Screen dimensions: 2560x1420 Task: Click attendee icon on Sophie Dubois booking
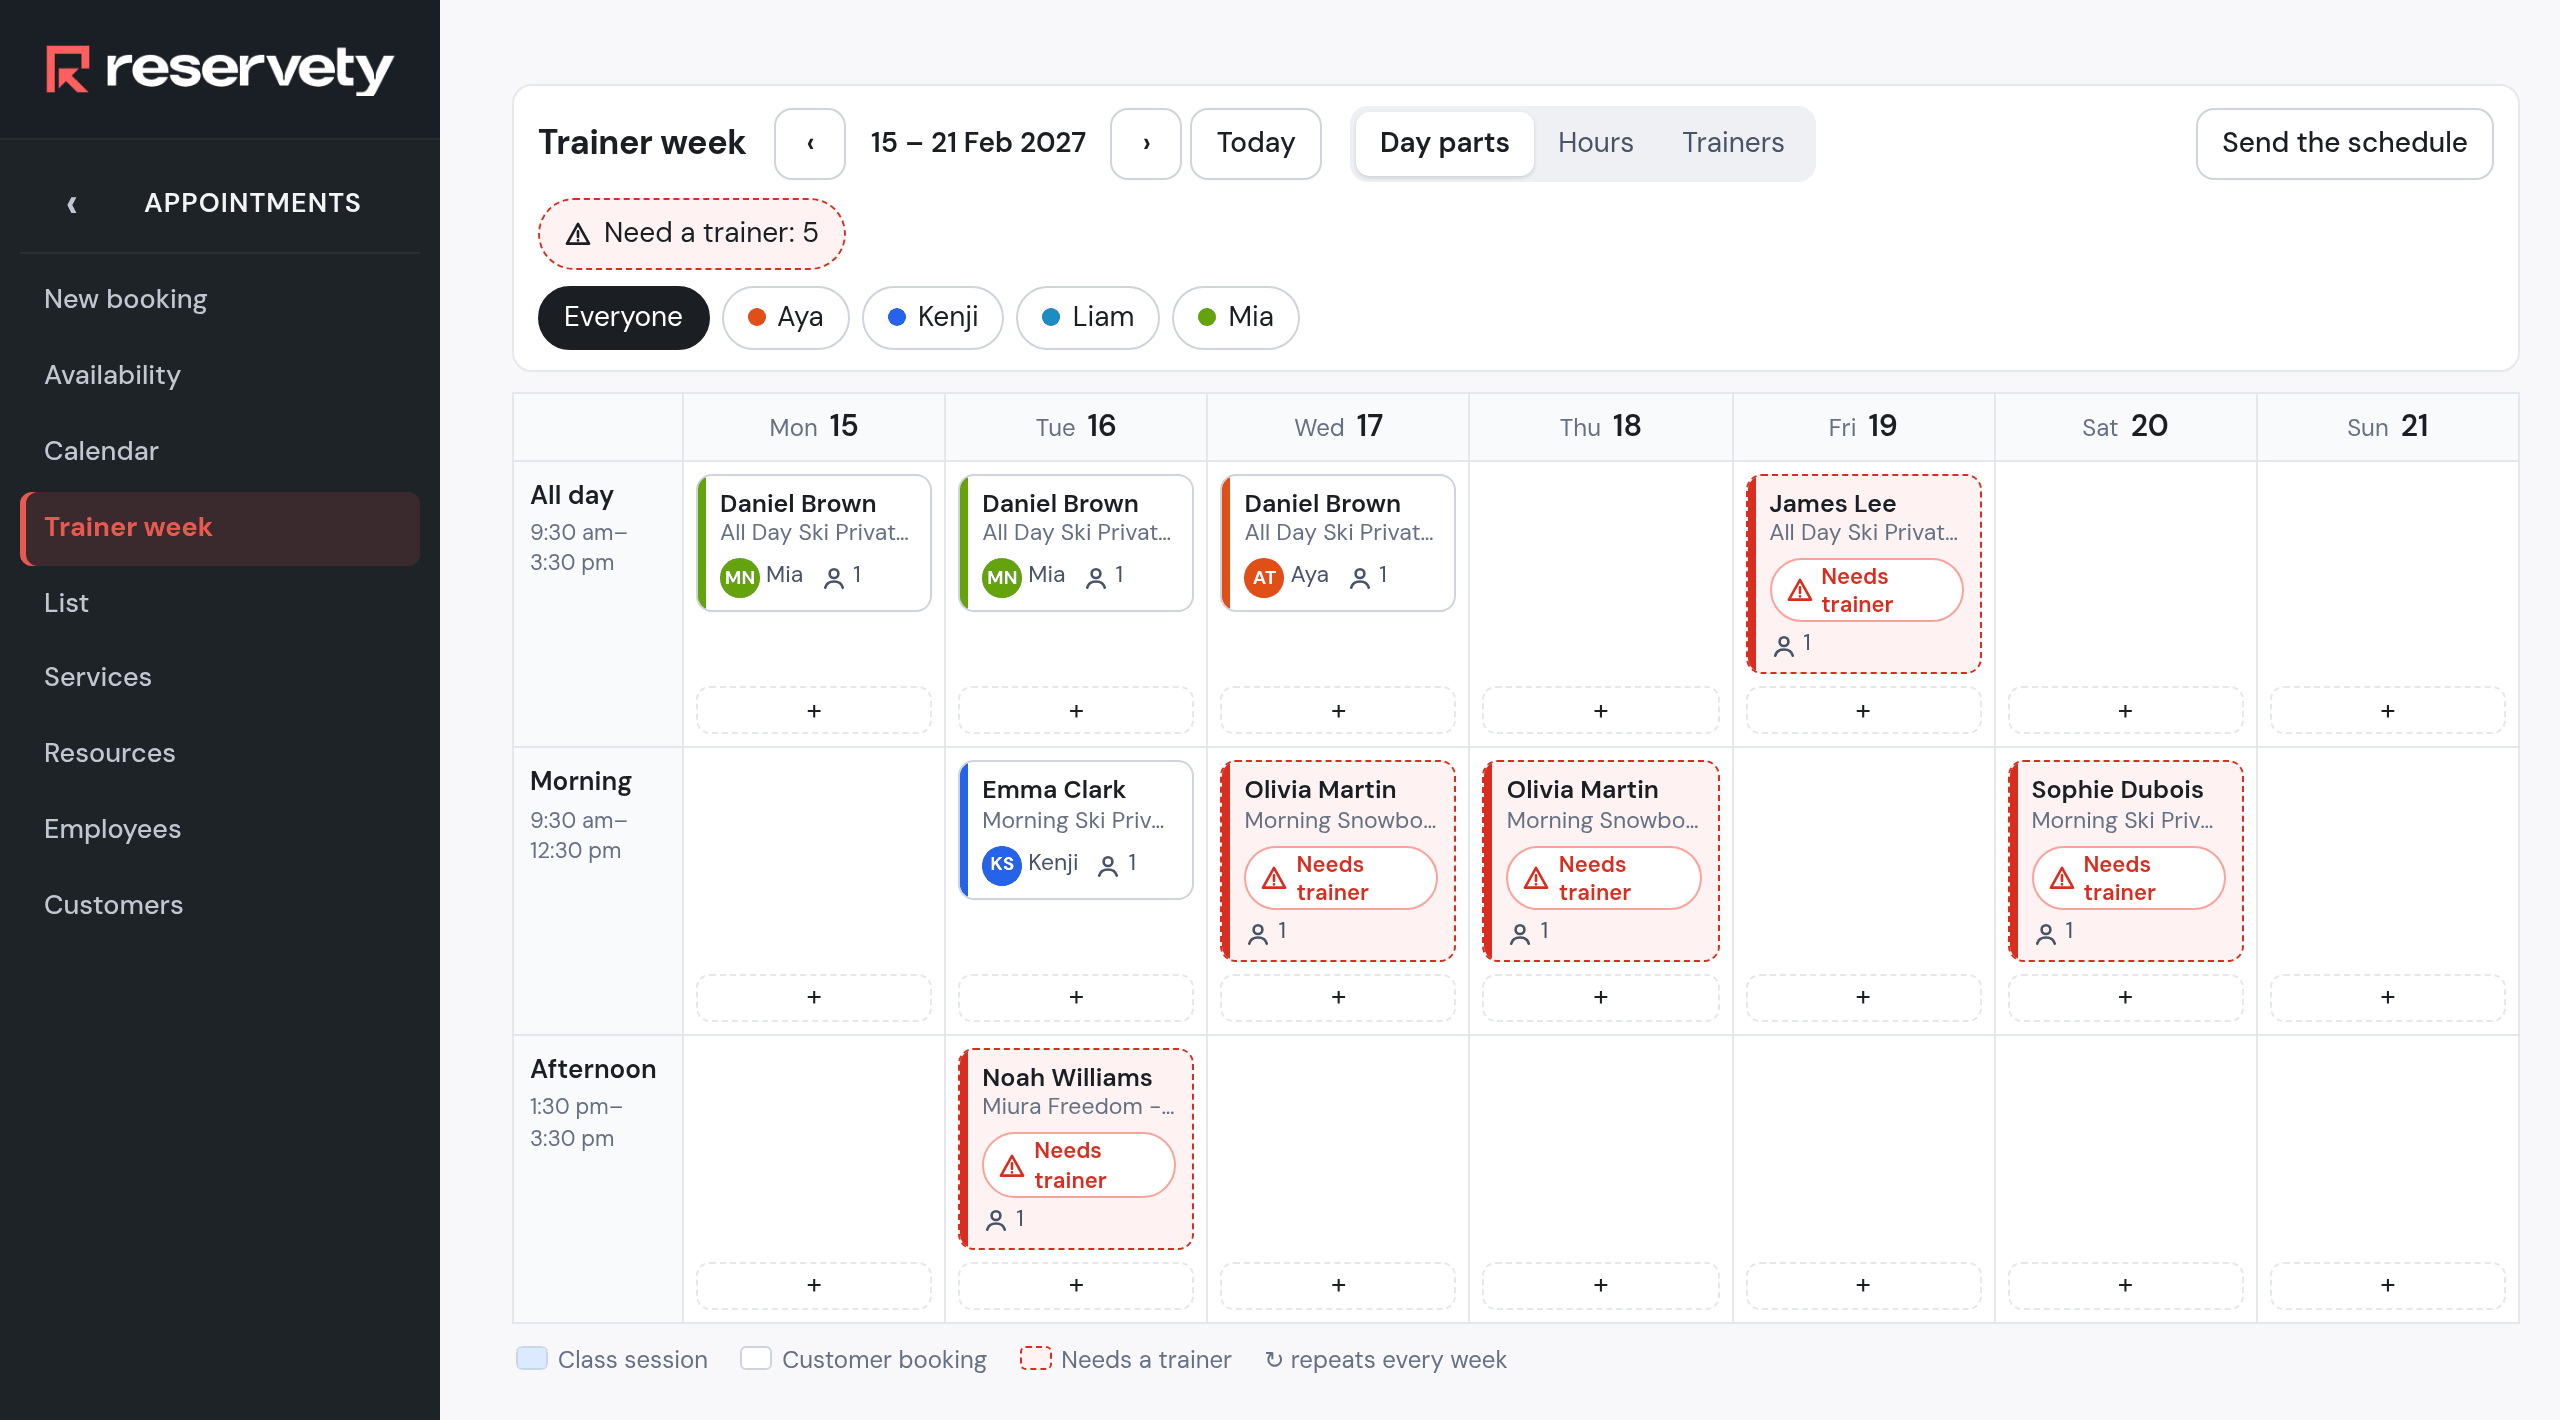point(2046,933)
